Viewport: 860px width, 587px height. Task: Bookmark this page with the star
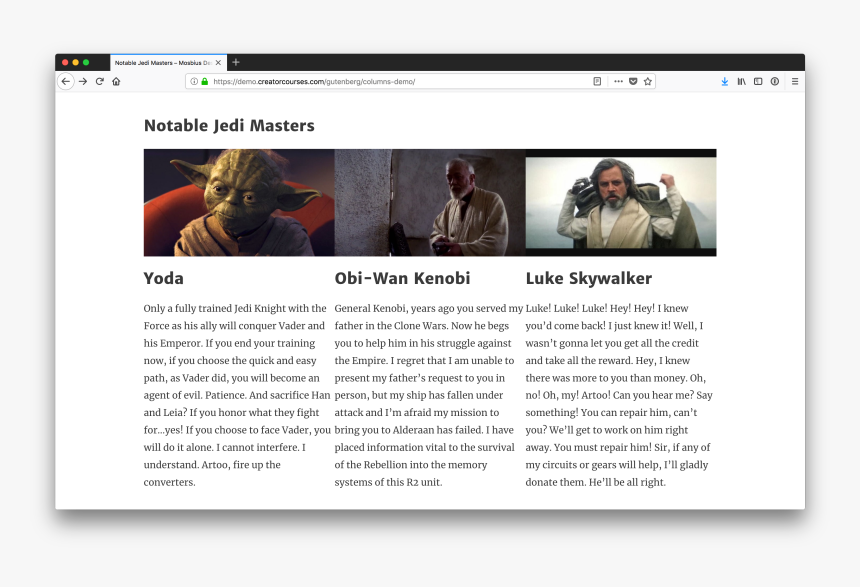648,81
